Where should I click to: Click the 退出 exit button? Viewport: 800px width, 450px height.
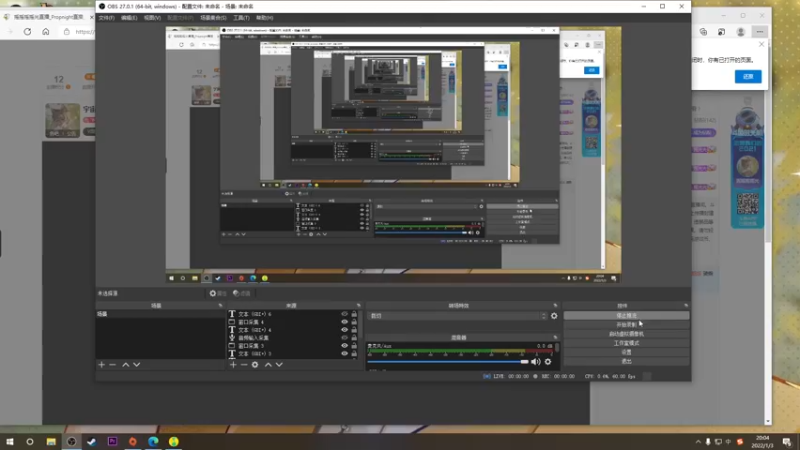coord(626,361)
